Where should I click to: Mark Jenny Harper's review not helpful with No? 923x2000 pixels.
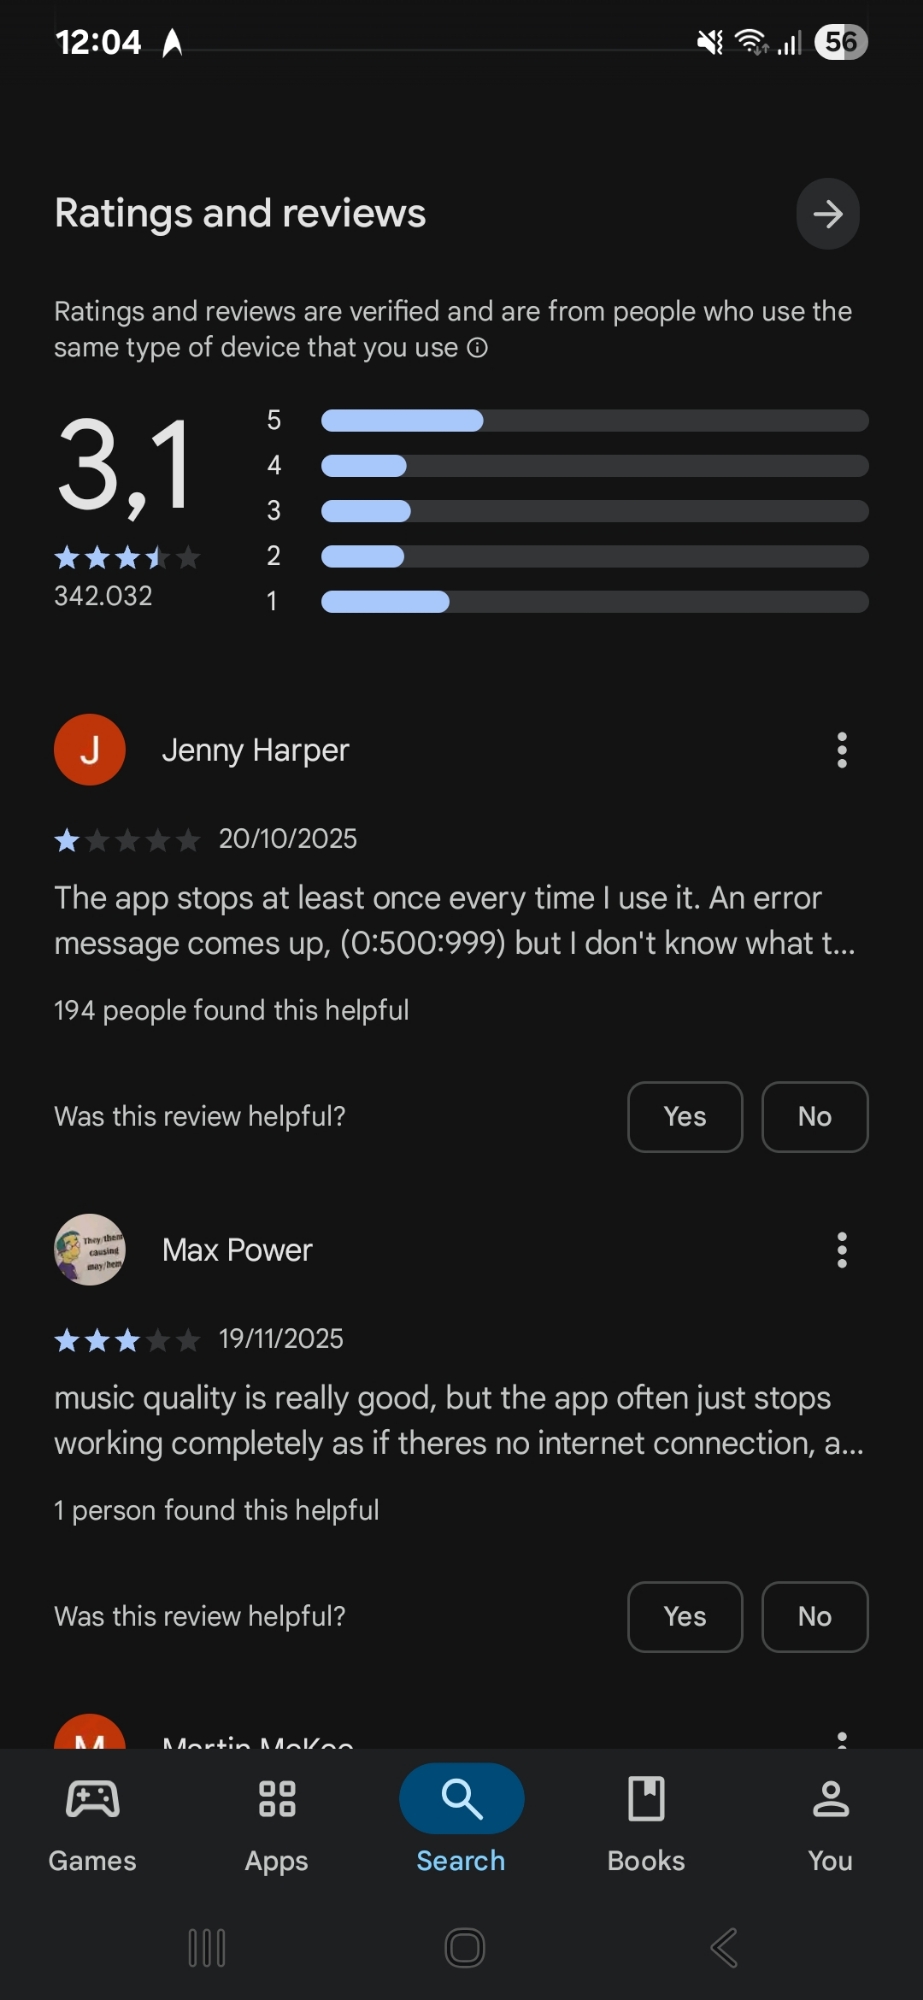pyautogui.click(x=815, y=1117)
